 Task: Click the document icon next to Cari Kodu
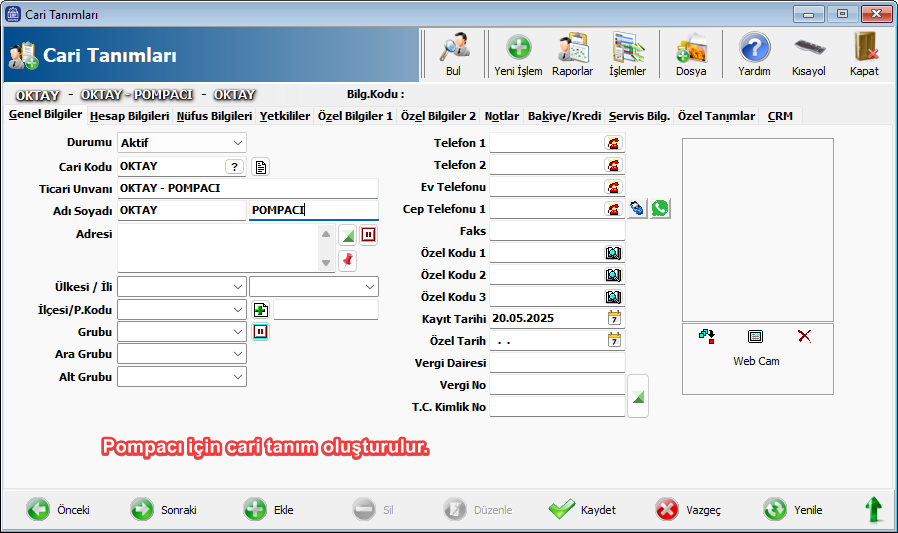click(261, 167)
